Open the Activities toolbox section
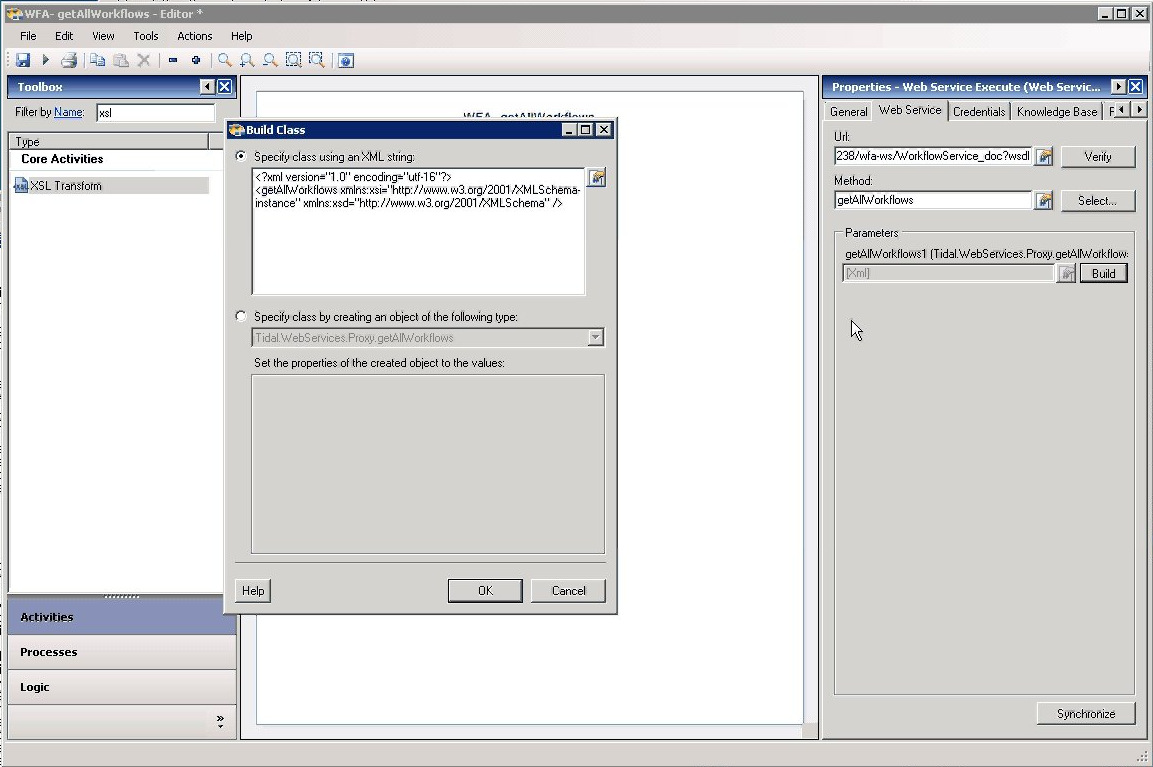This screenshot has height=767, width=1153. pos(121,617)
